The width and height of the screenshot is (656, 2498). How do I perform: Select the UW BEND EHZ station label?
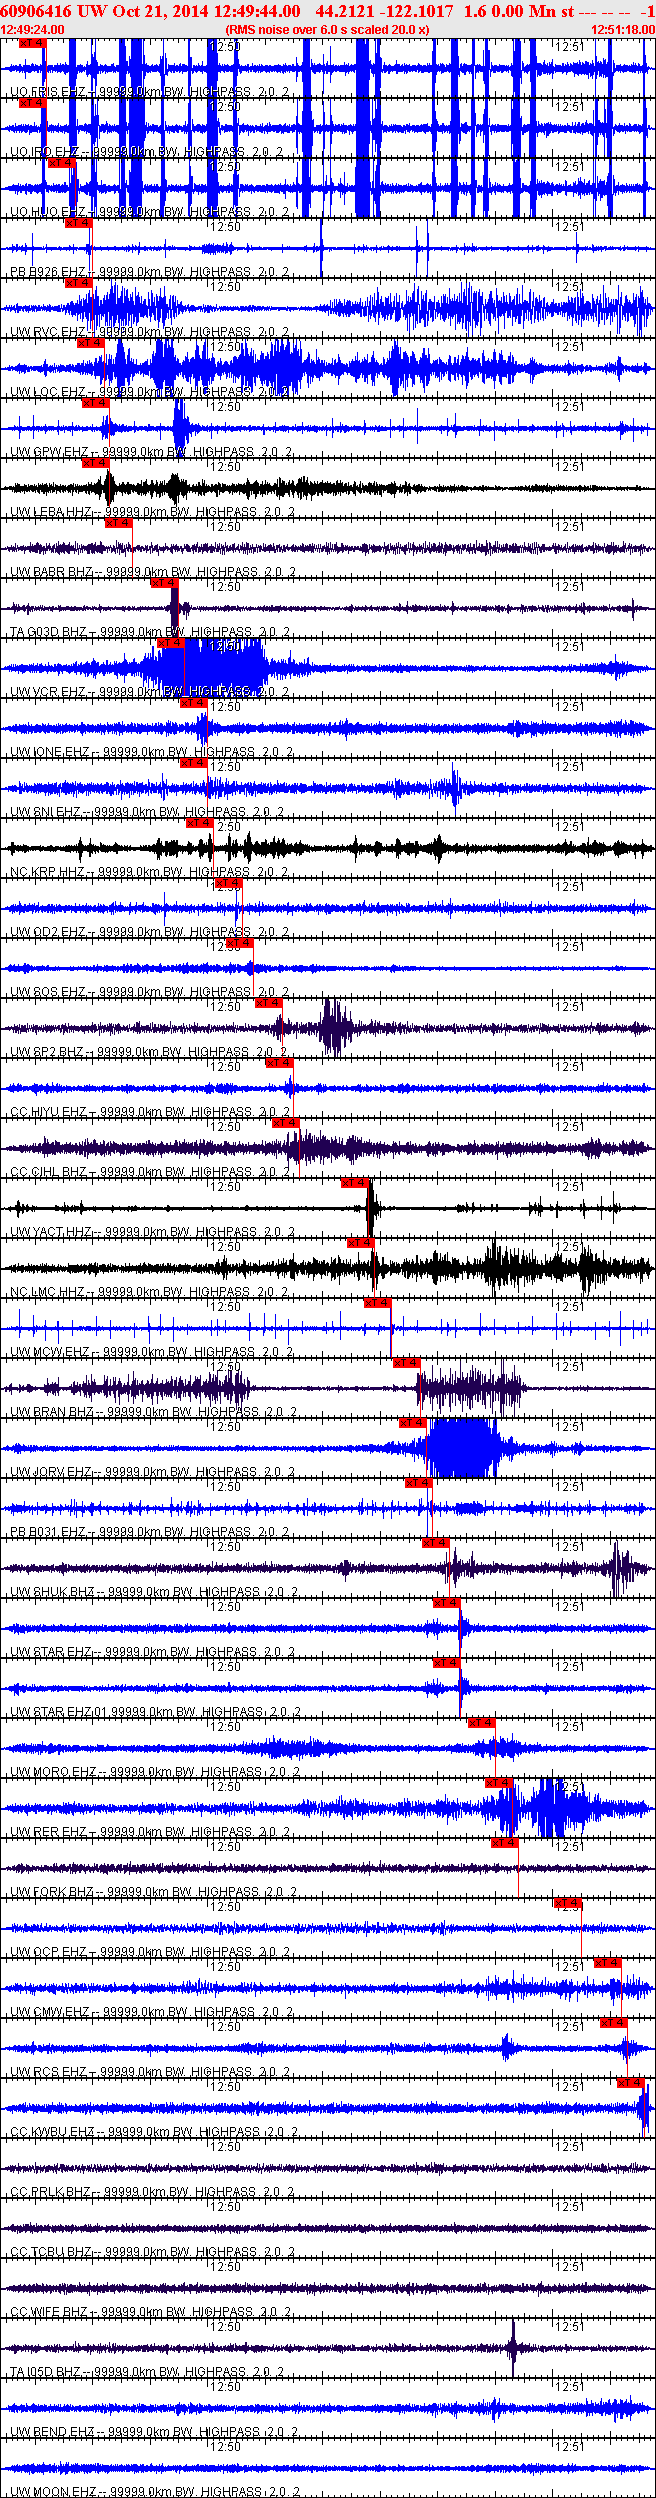154,2432
